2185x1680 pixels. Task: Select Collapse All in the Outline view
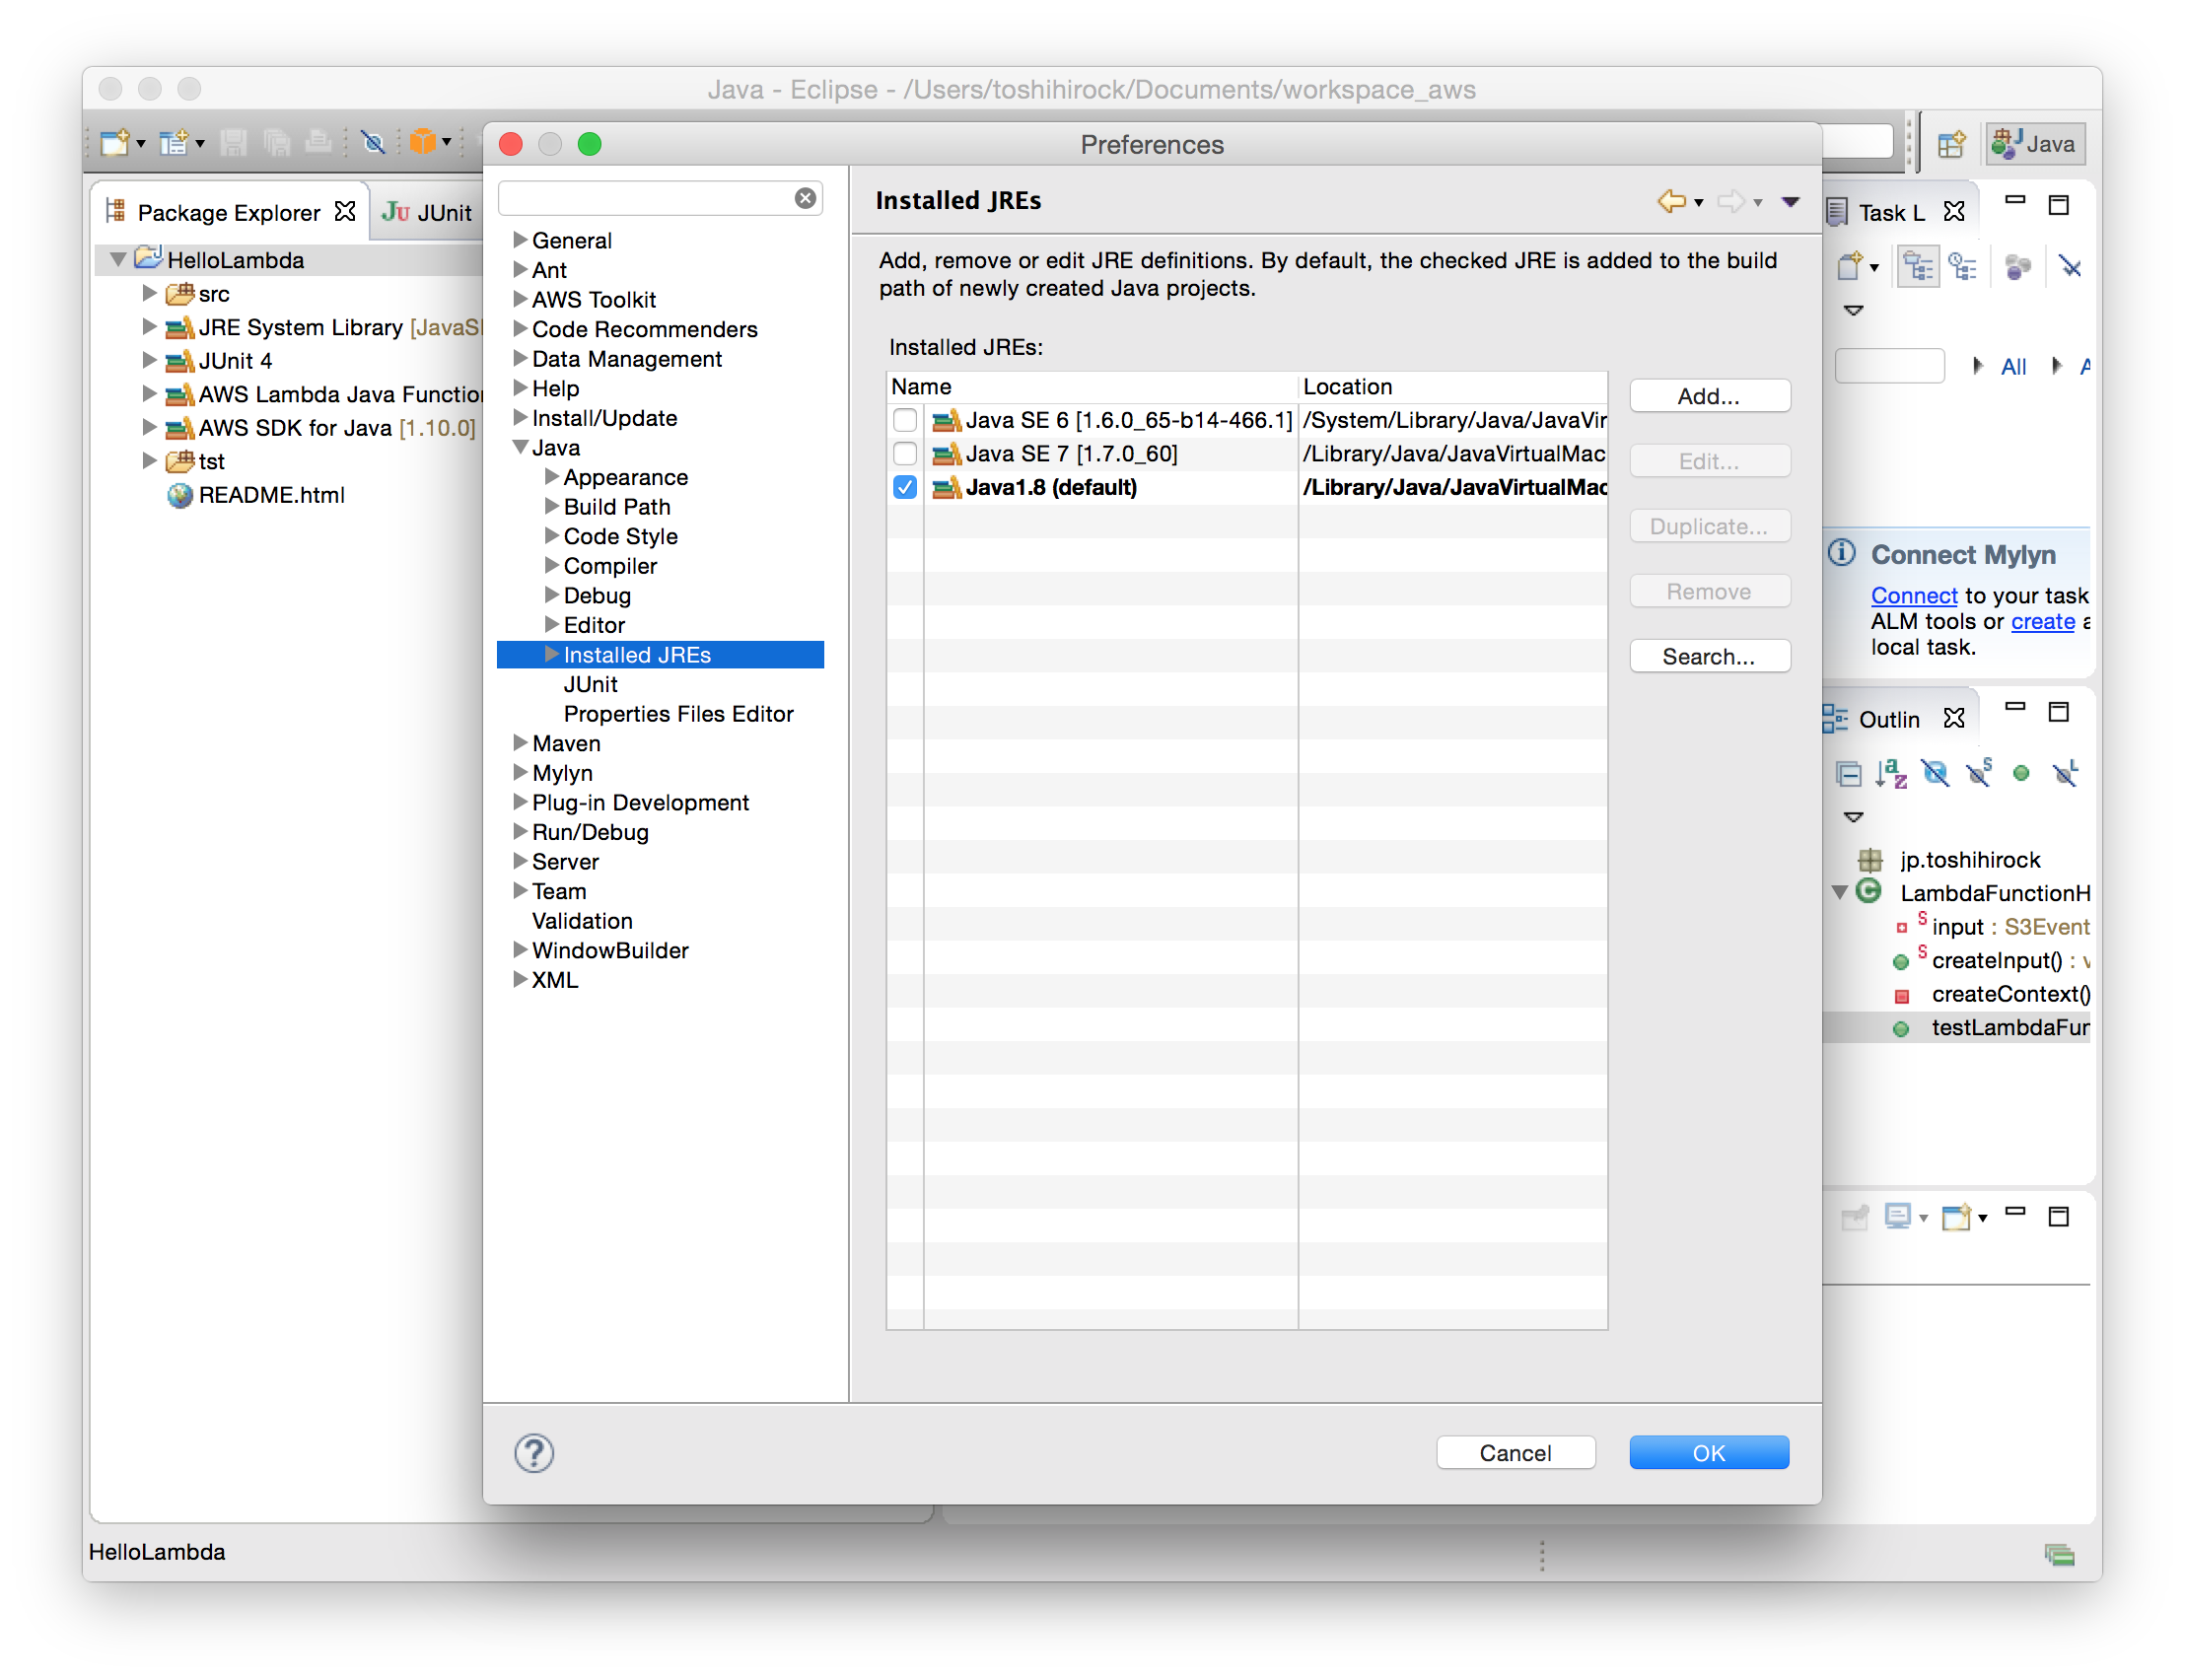[1851, 773]
